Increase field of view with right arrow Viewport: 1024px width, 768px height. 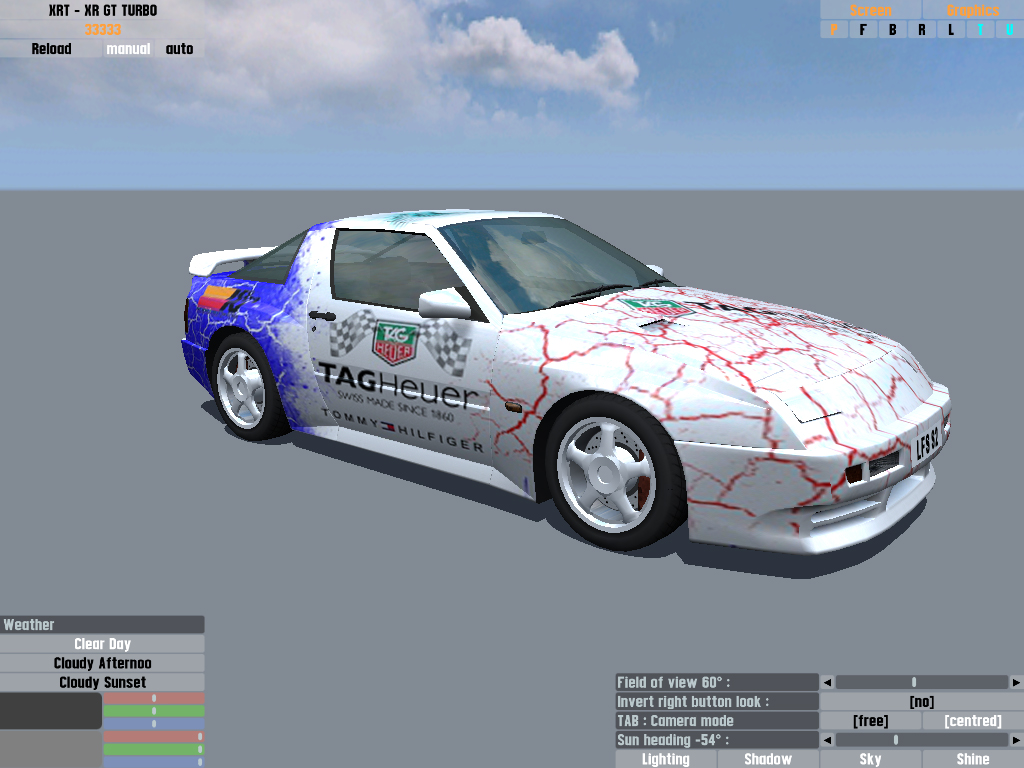coord(1016,682)
